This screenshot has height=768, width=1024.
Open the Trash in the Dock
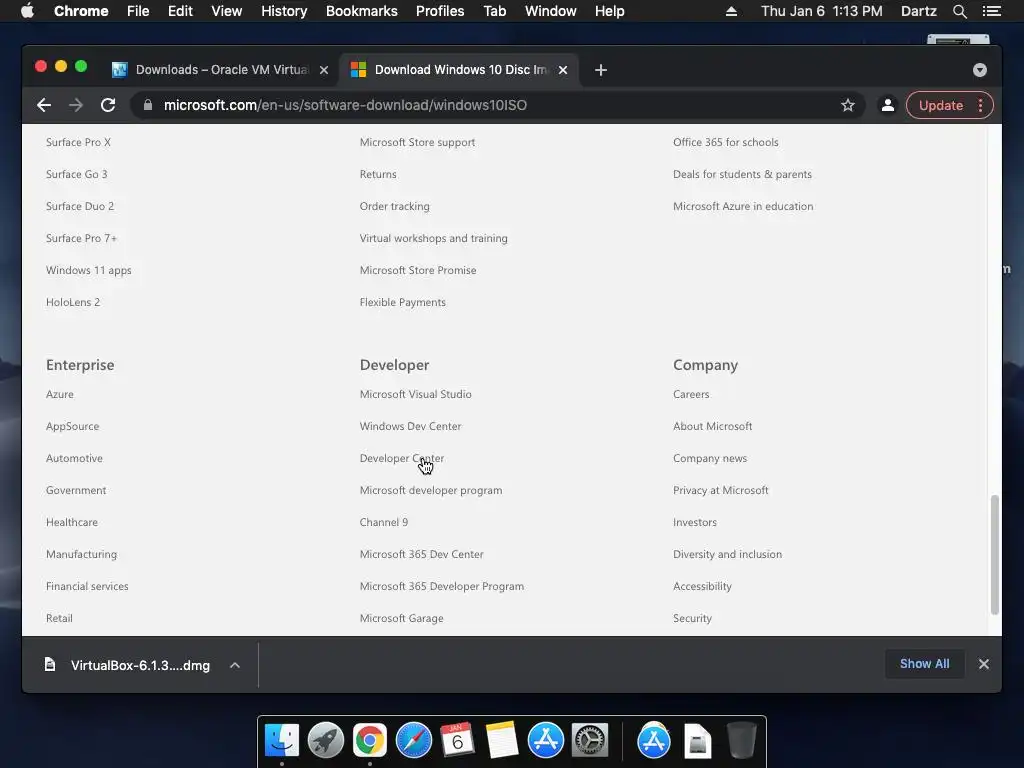click(x=741, y=740)
